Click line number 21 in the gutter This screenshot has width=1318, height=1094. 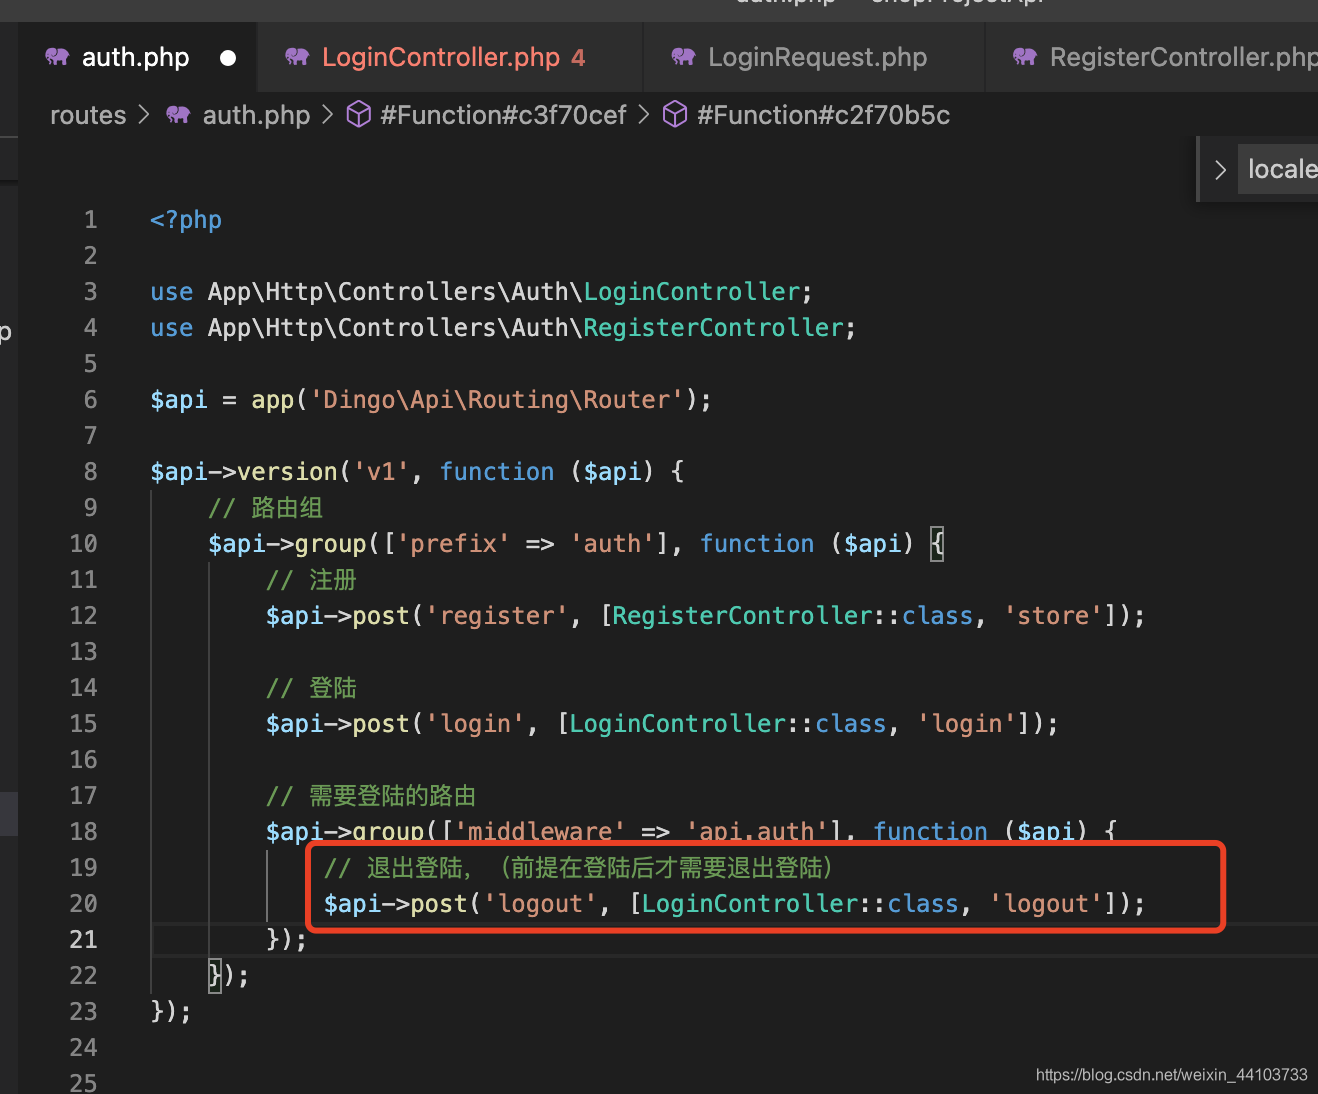[x=84, y=940]
